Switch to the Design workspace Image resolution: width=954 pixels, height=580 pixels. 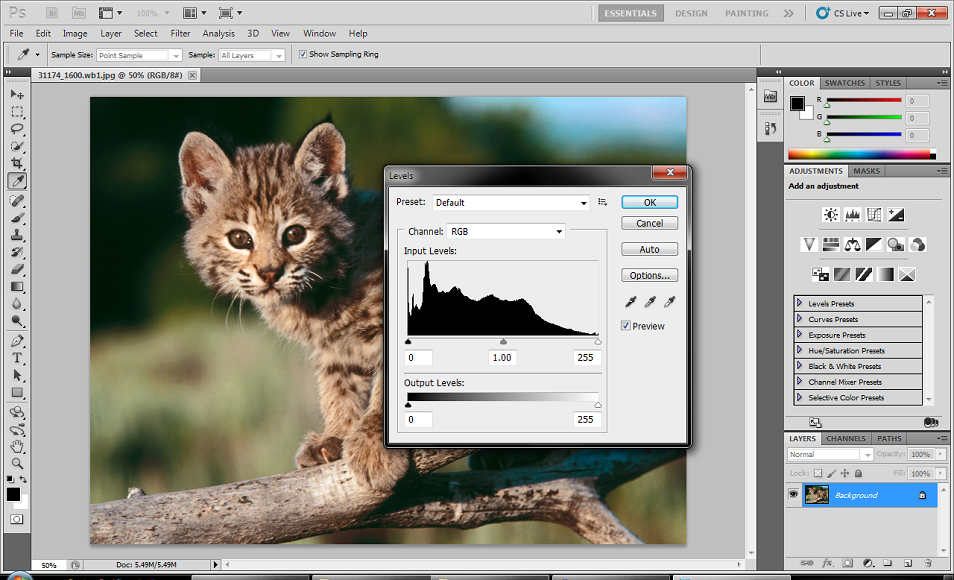pyautogui.click(x=691, y=13)
